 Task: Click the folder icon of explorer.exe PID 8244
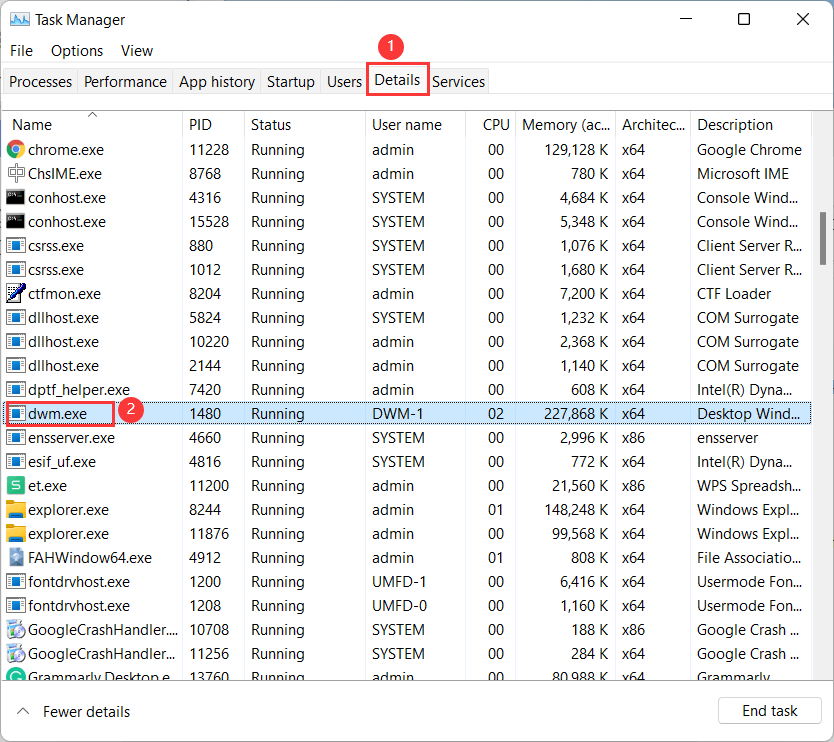(16, 510)
